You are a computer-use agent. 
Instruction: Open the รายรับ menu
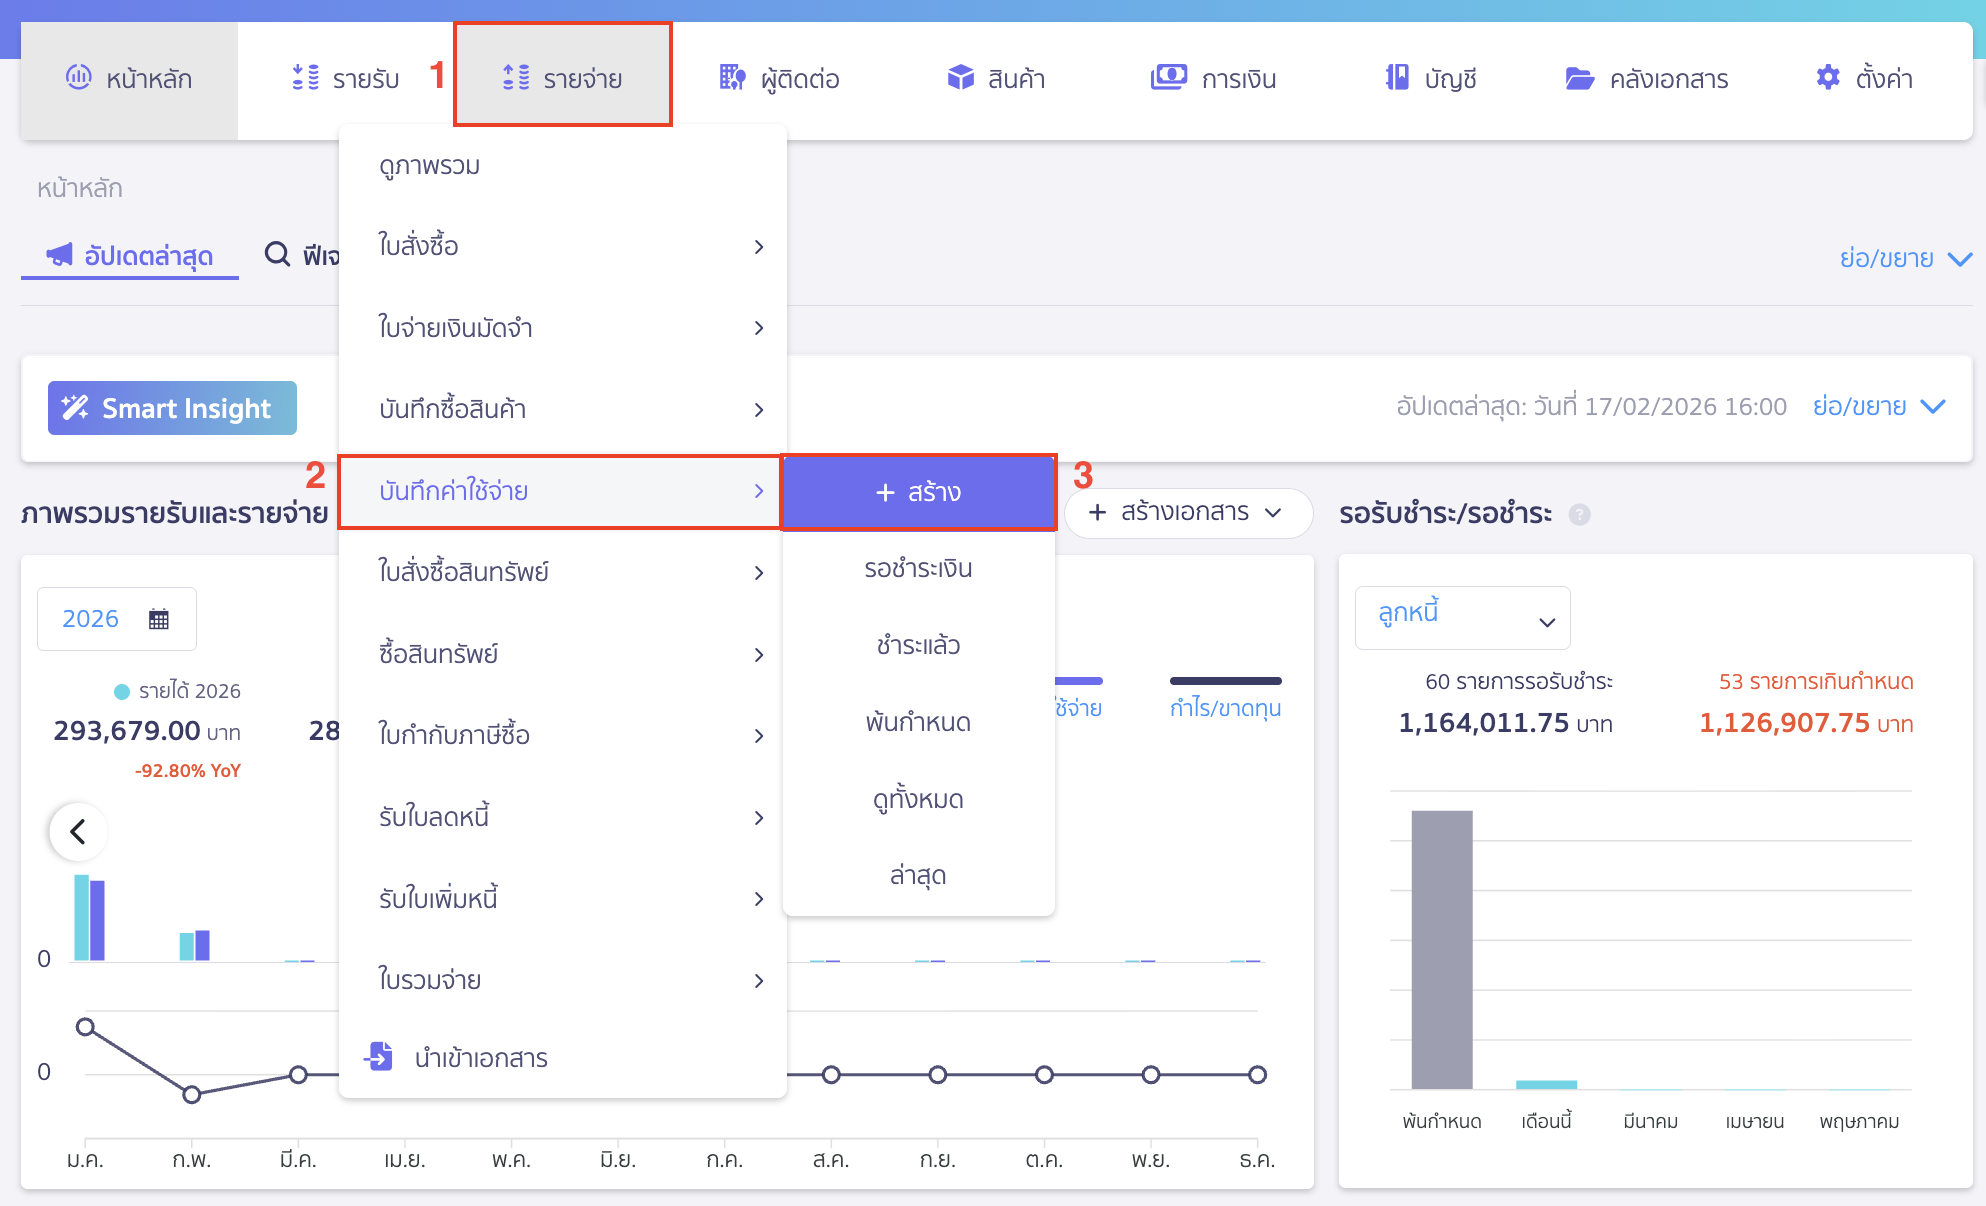(x=345, y=78)
